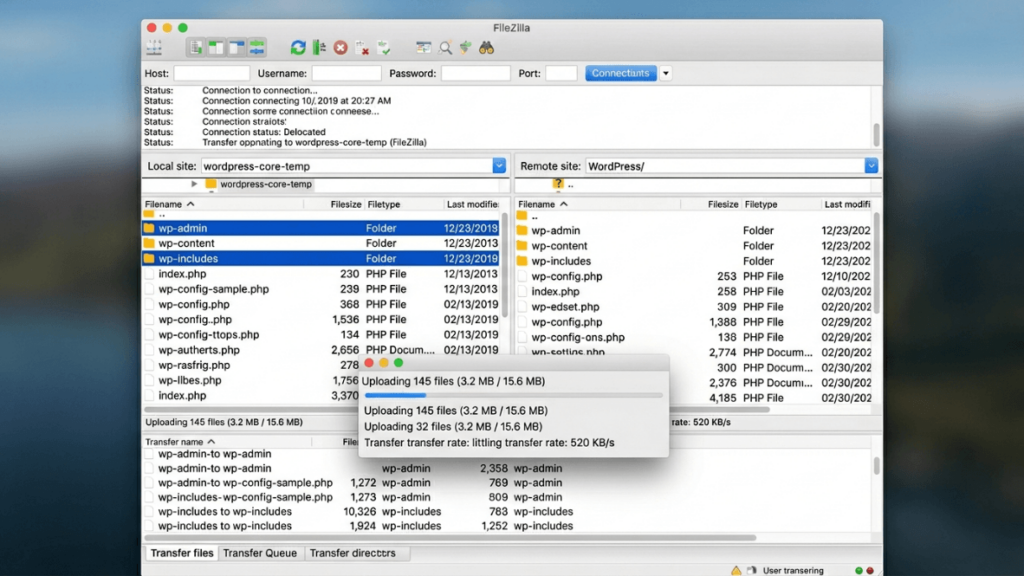Click the reconnect to server icon
Viewport: 1024px width, 576px height.
384,48
